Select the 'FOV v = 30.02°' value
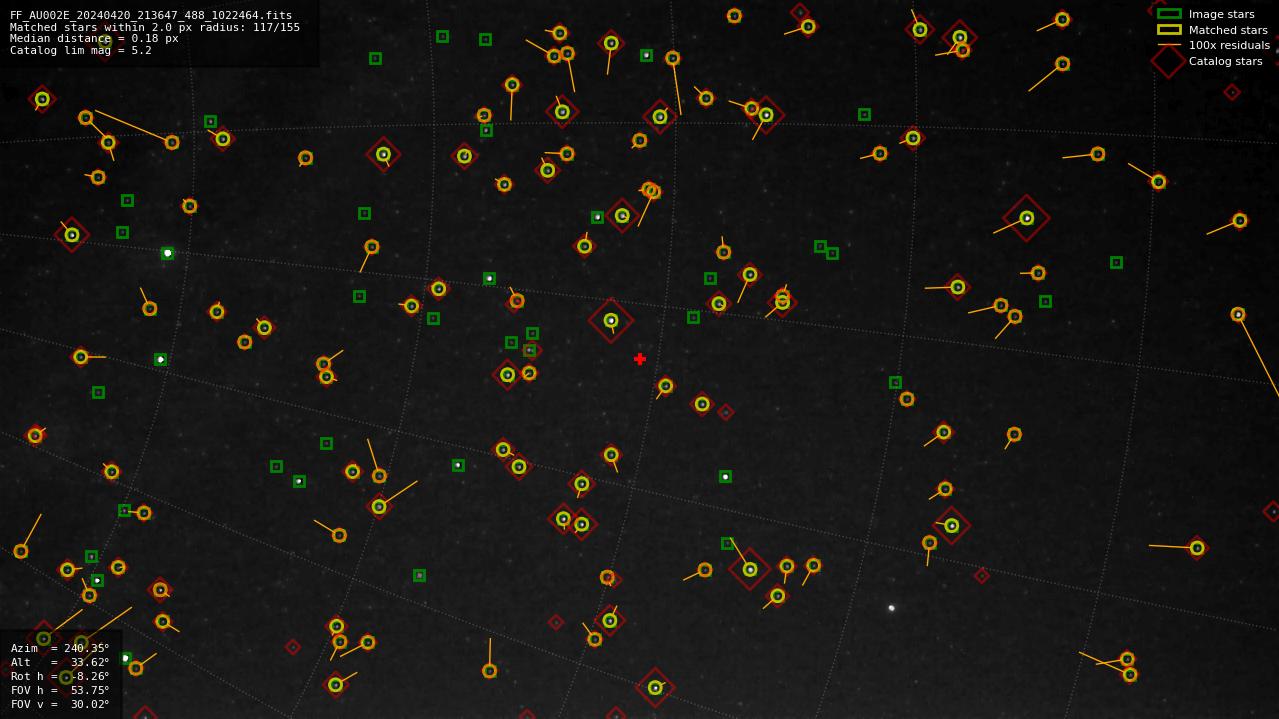Image resolution: width=1279 pixels, height=719 pixels. tap(60, 704)
